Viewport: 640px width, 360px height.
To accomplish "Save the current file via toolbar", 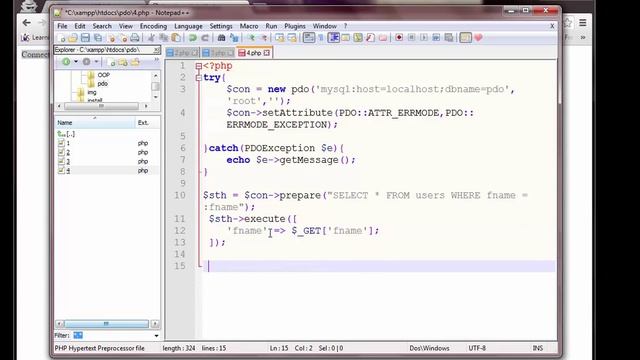I will 85,38.
